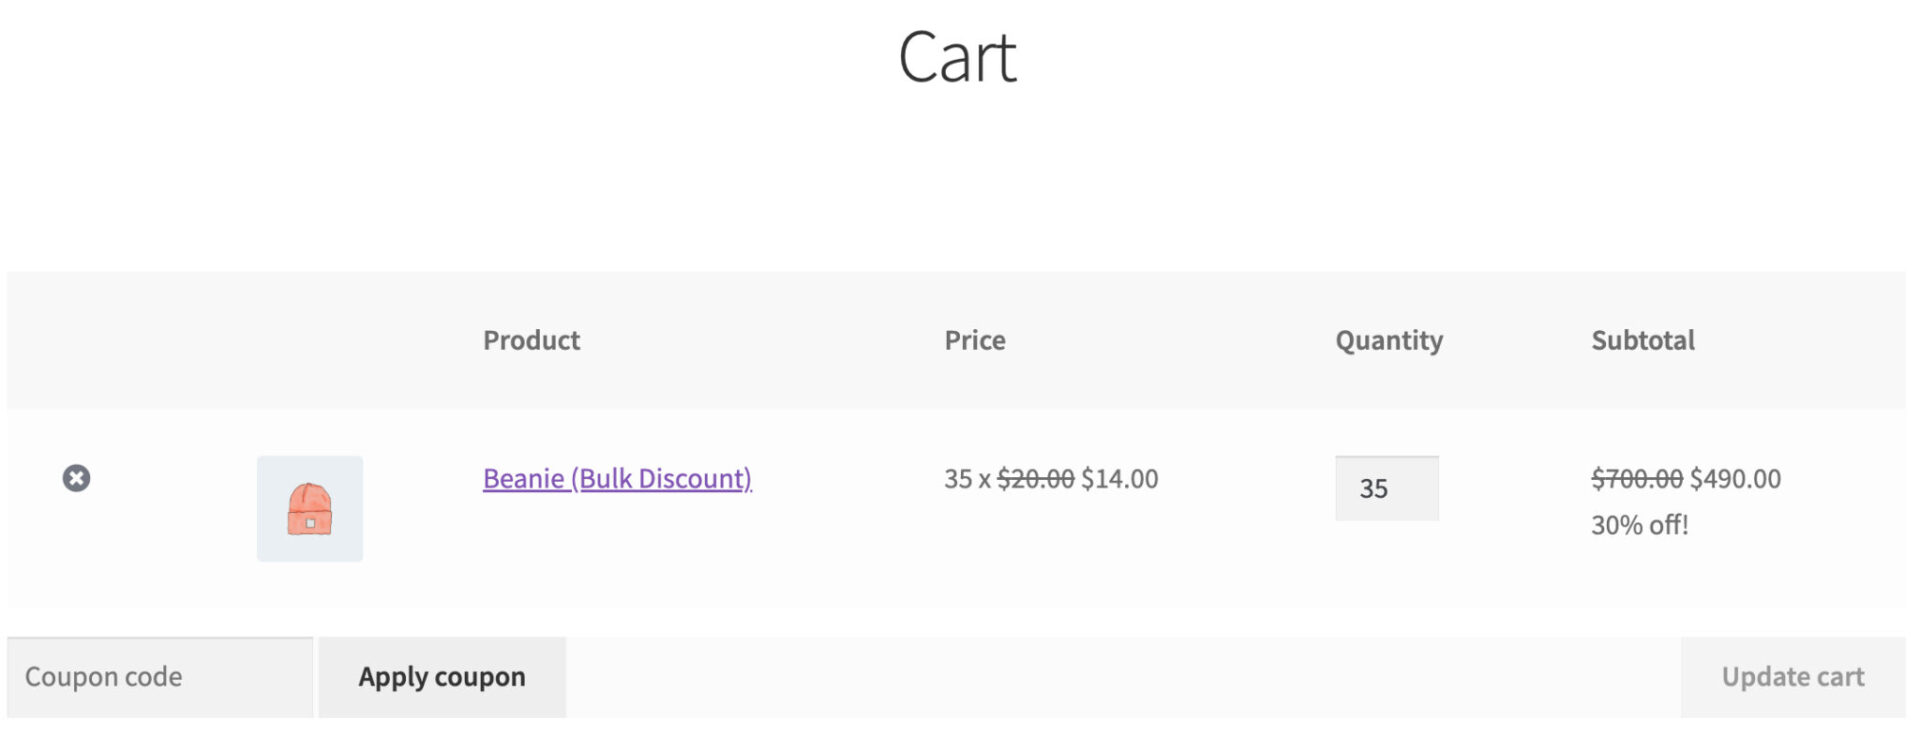Click the beanie icon inside the thumbnail
This screenshot has height=735, width=1920.
click(x=310, y=508)
